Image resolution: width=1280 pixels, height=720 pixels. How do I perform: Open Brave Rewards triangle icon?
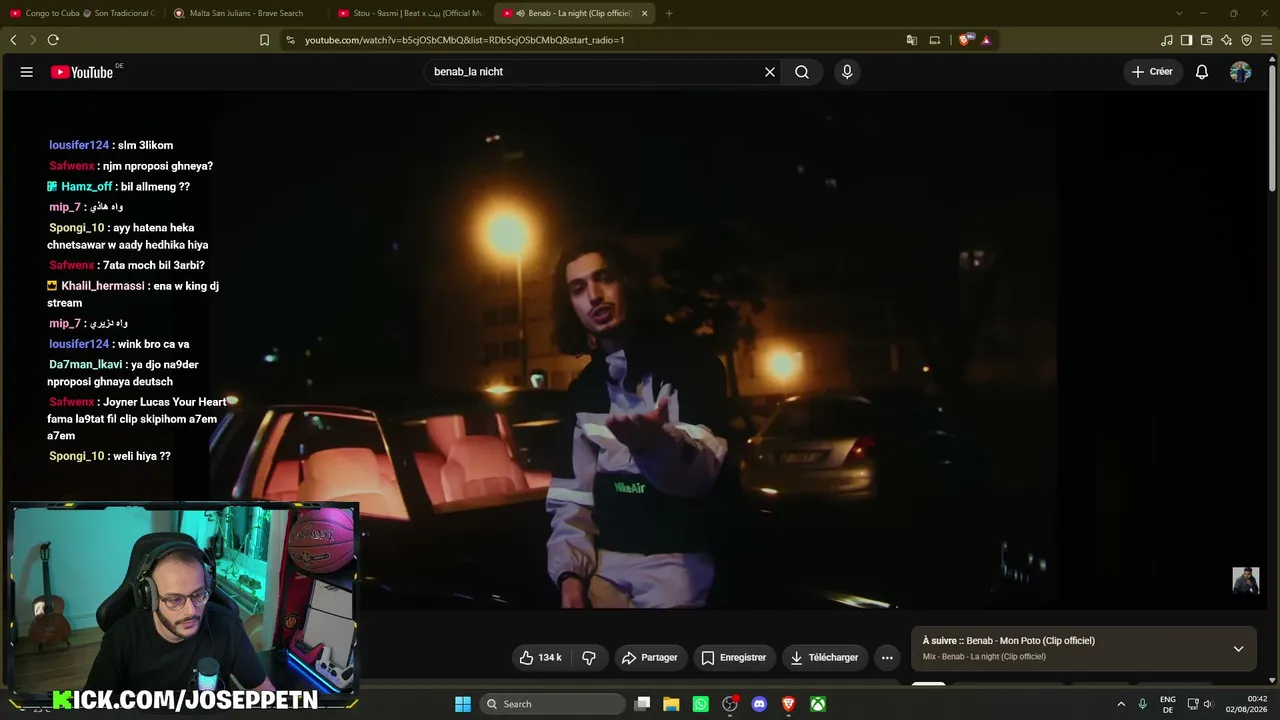click(987, 40)
